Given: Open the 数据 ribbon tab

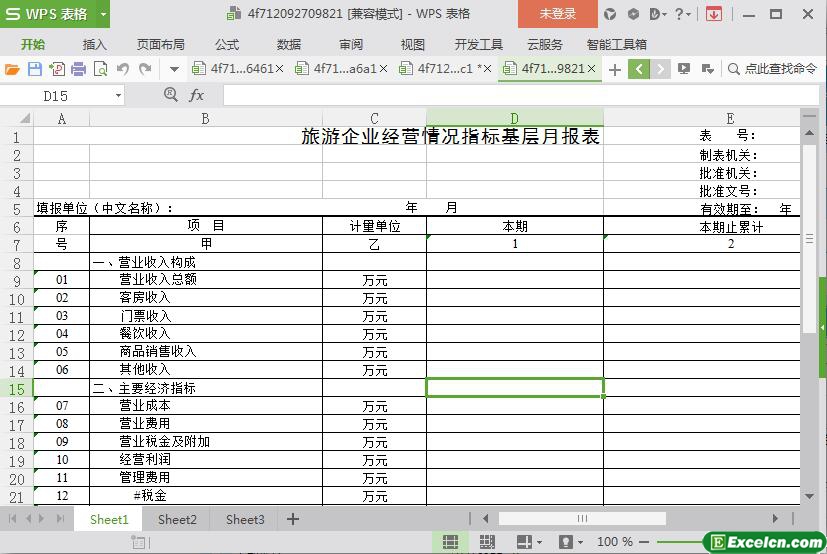Looking at the screenshot, I should point(289,44).
